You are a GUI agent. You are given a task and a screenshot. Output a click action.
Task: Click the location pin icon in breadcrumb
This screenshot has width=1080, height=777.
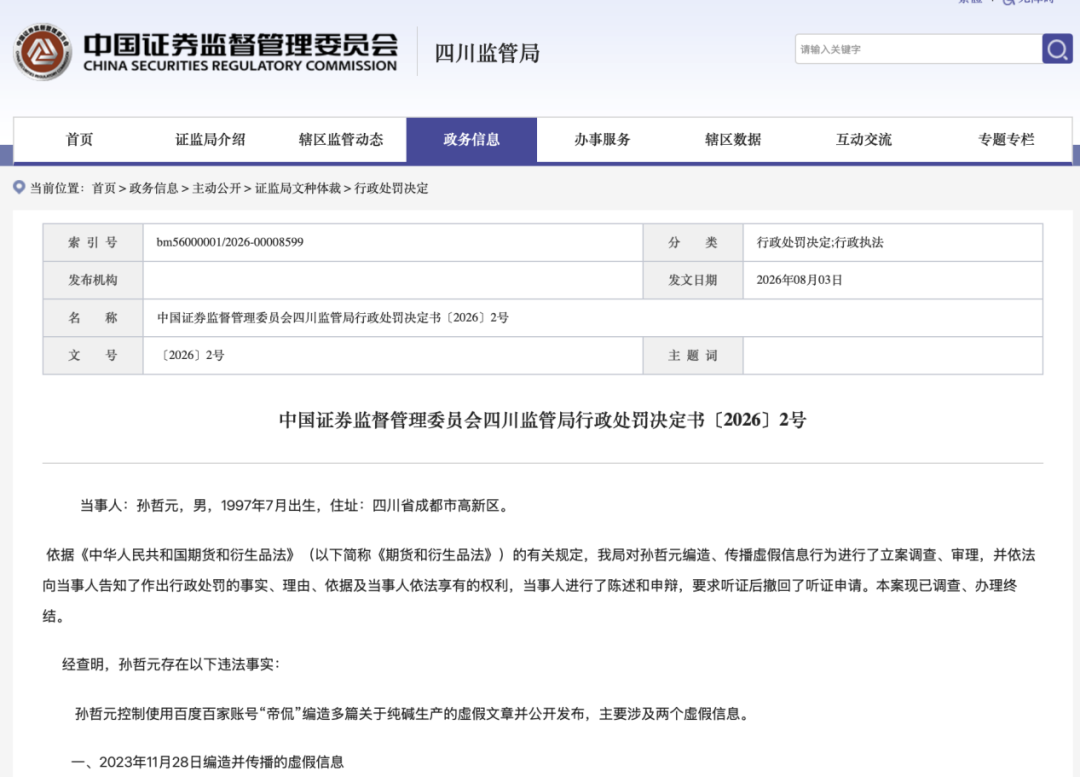click(x=19, y=187)
